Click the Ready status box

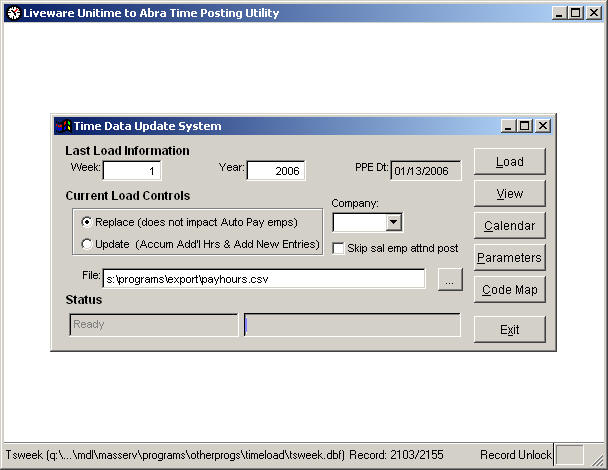pos(154,325)
